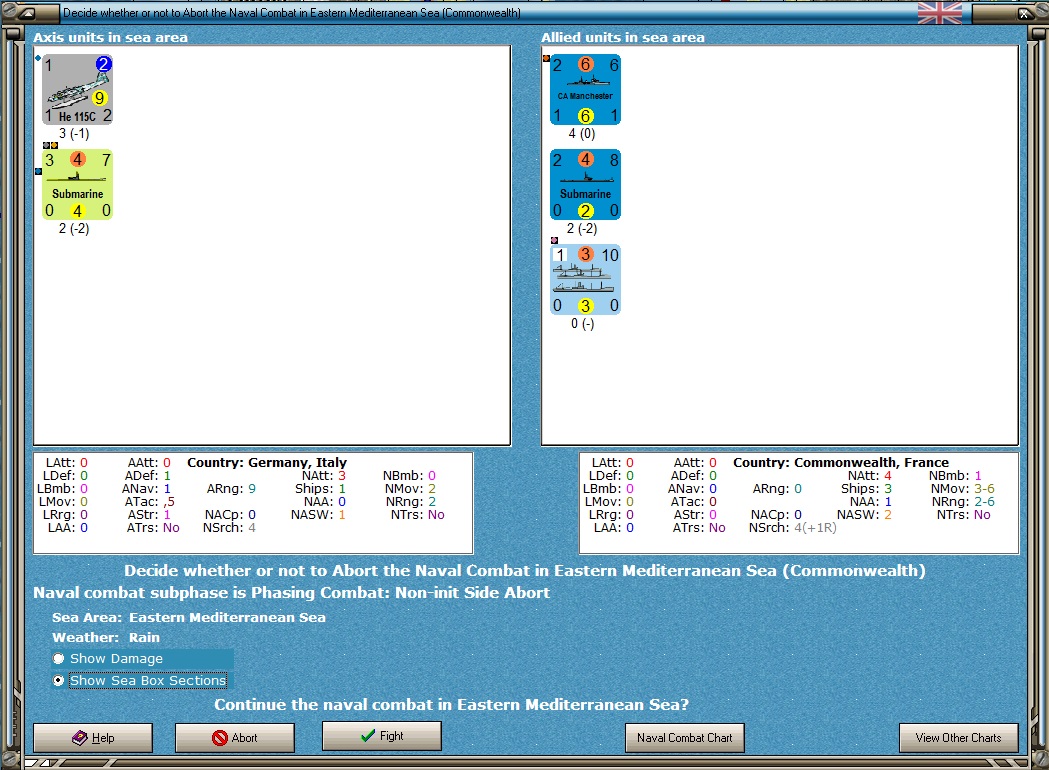Click the 4 (0) label under CA Manchester
The image size is (1049, 770).
(581, 133)
